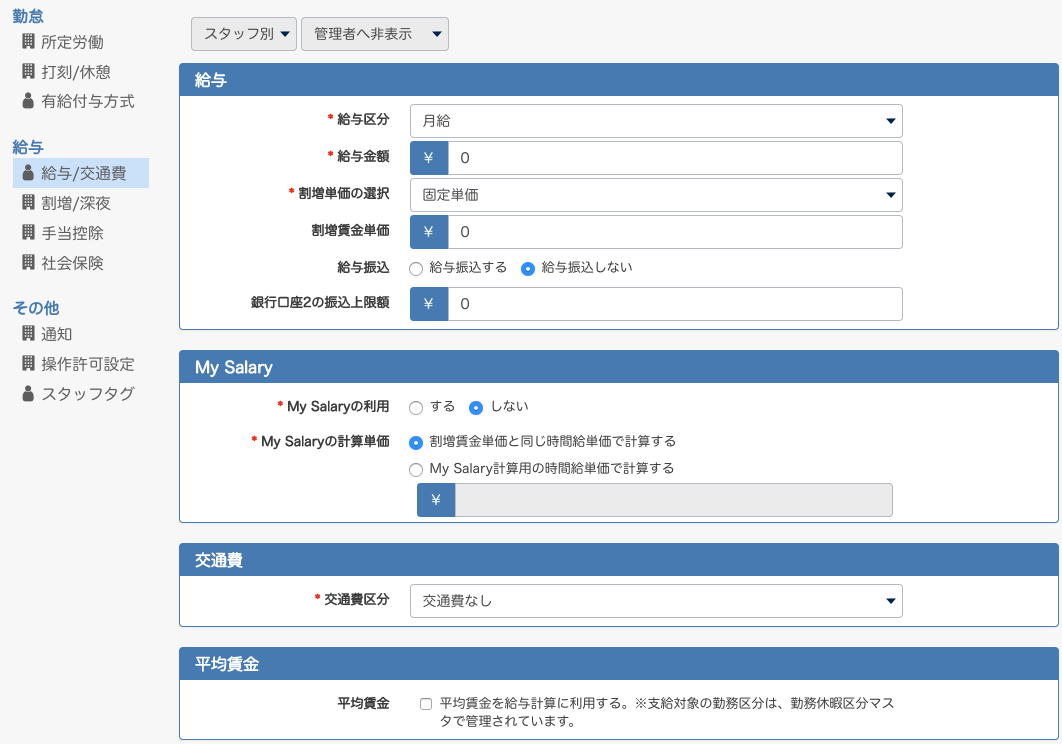This screenshot has height=744, width=1062.
Task: Click the 平均賃金 panel header
Action: (x=618, y=664)
